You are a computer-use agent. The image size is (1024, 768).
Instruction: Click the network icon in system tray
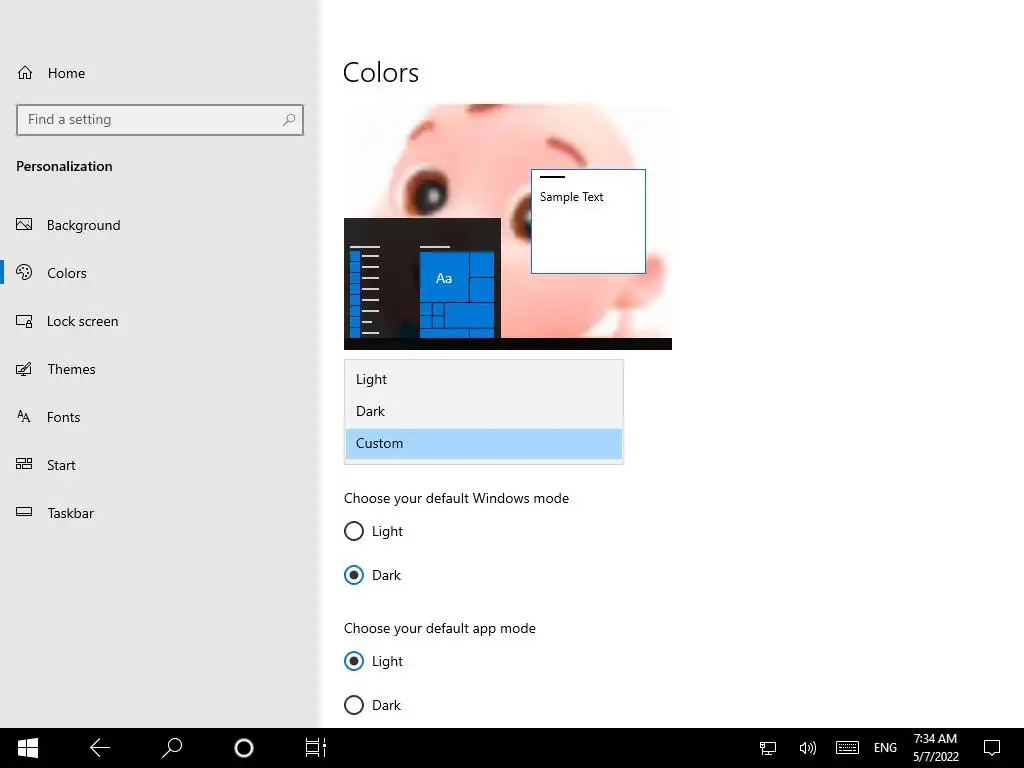click(768, 748)
